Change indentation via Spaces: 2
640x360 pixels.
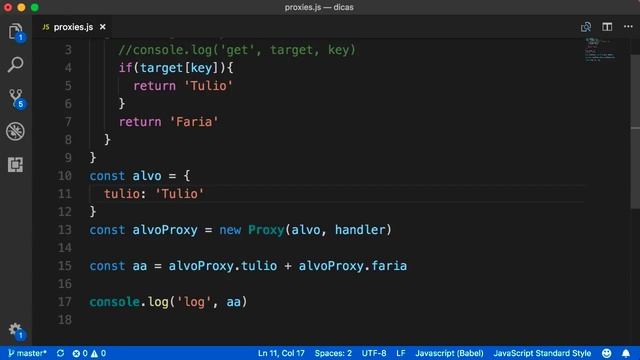[333, 353]
